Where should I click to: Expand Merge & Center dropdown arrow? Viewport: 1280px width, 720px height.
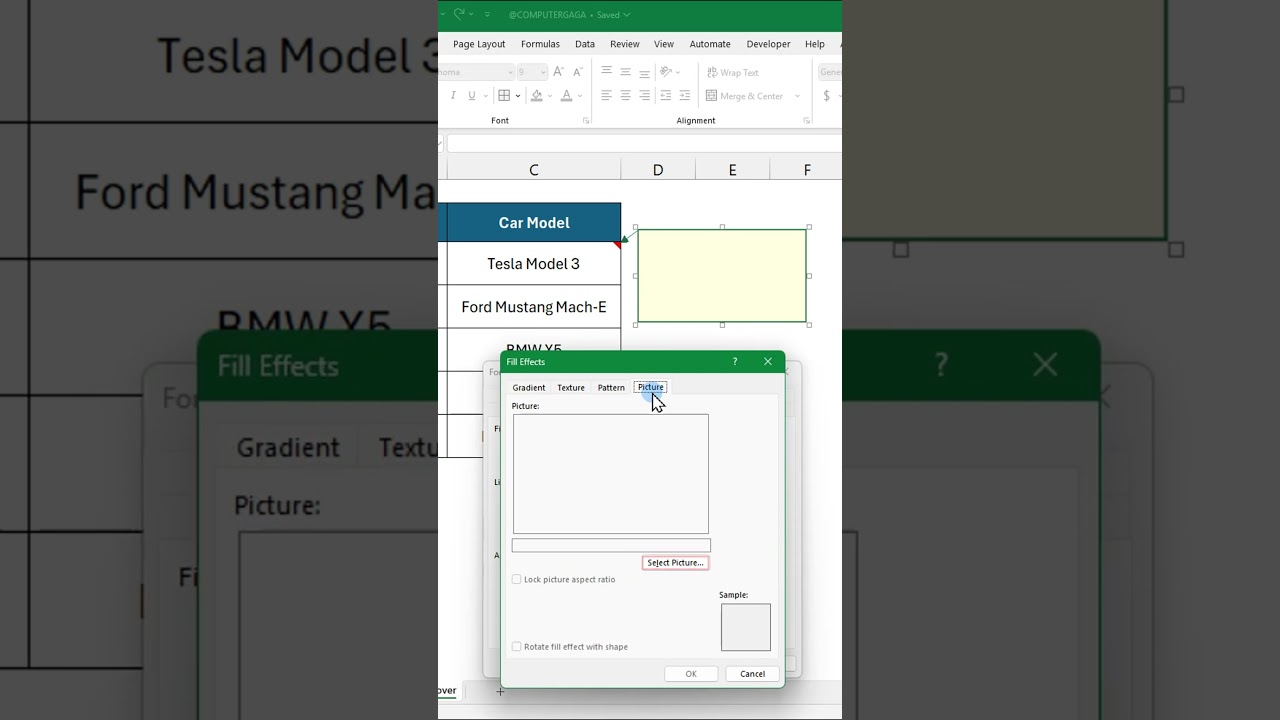[797, 96]
